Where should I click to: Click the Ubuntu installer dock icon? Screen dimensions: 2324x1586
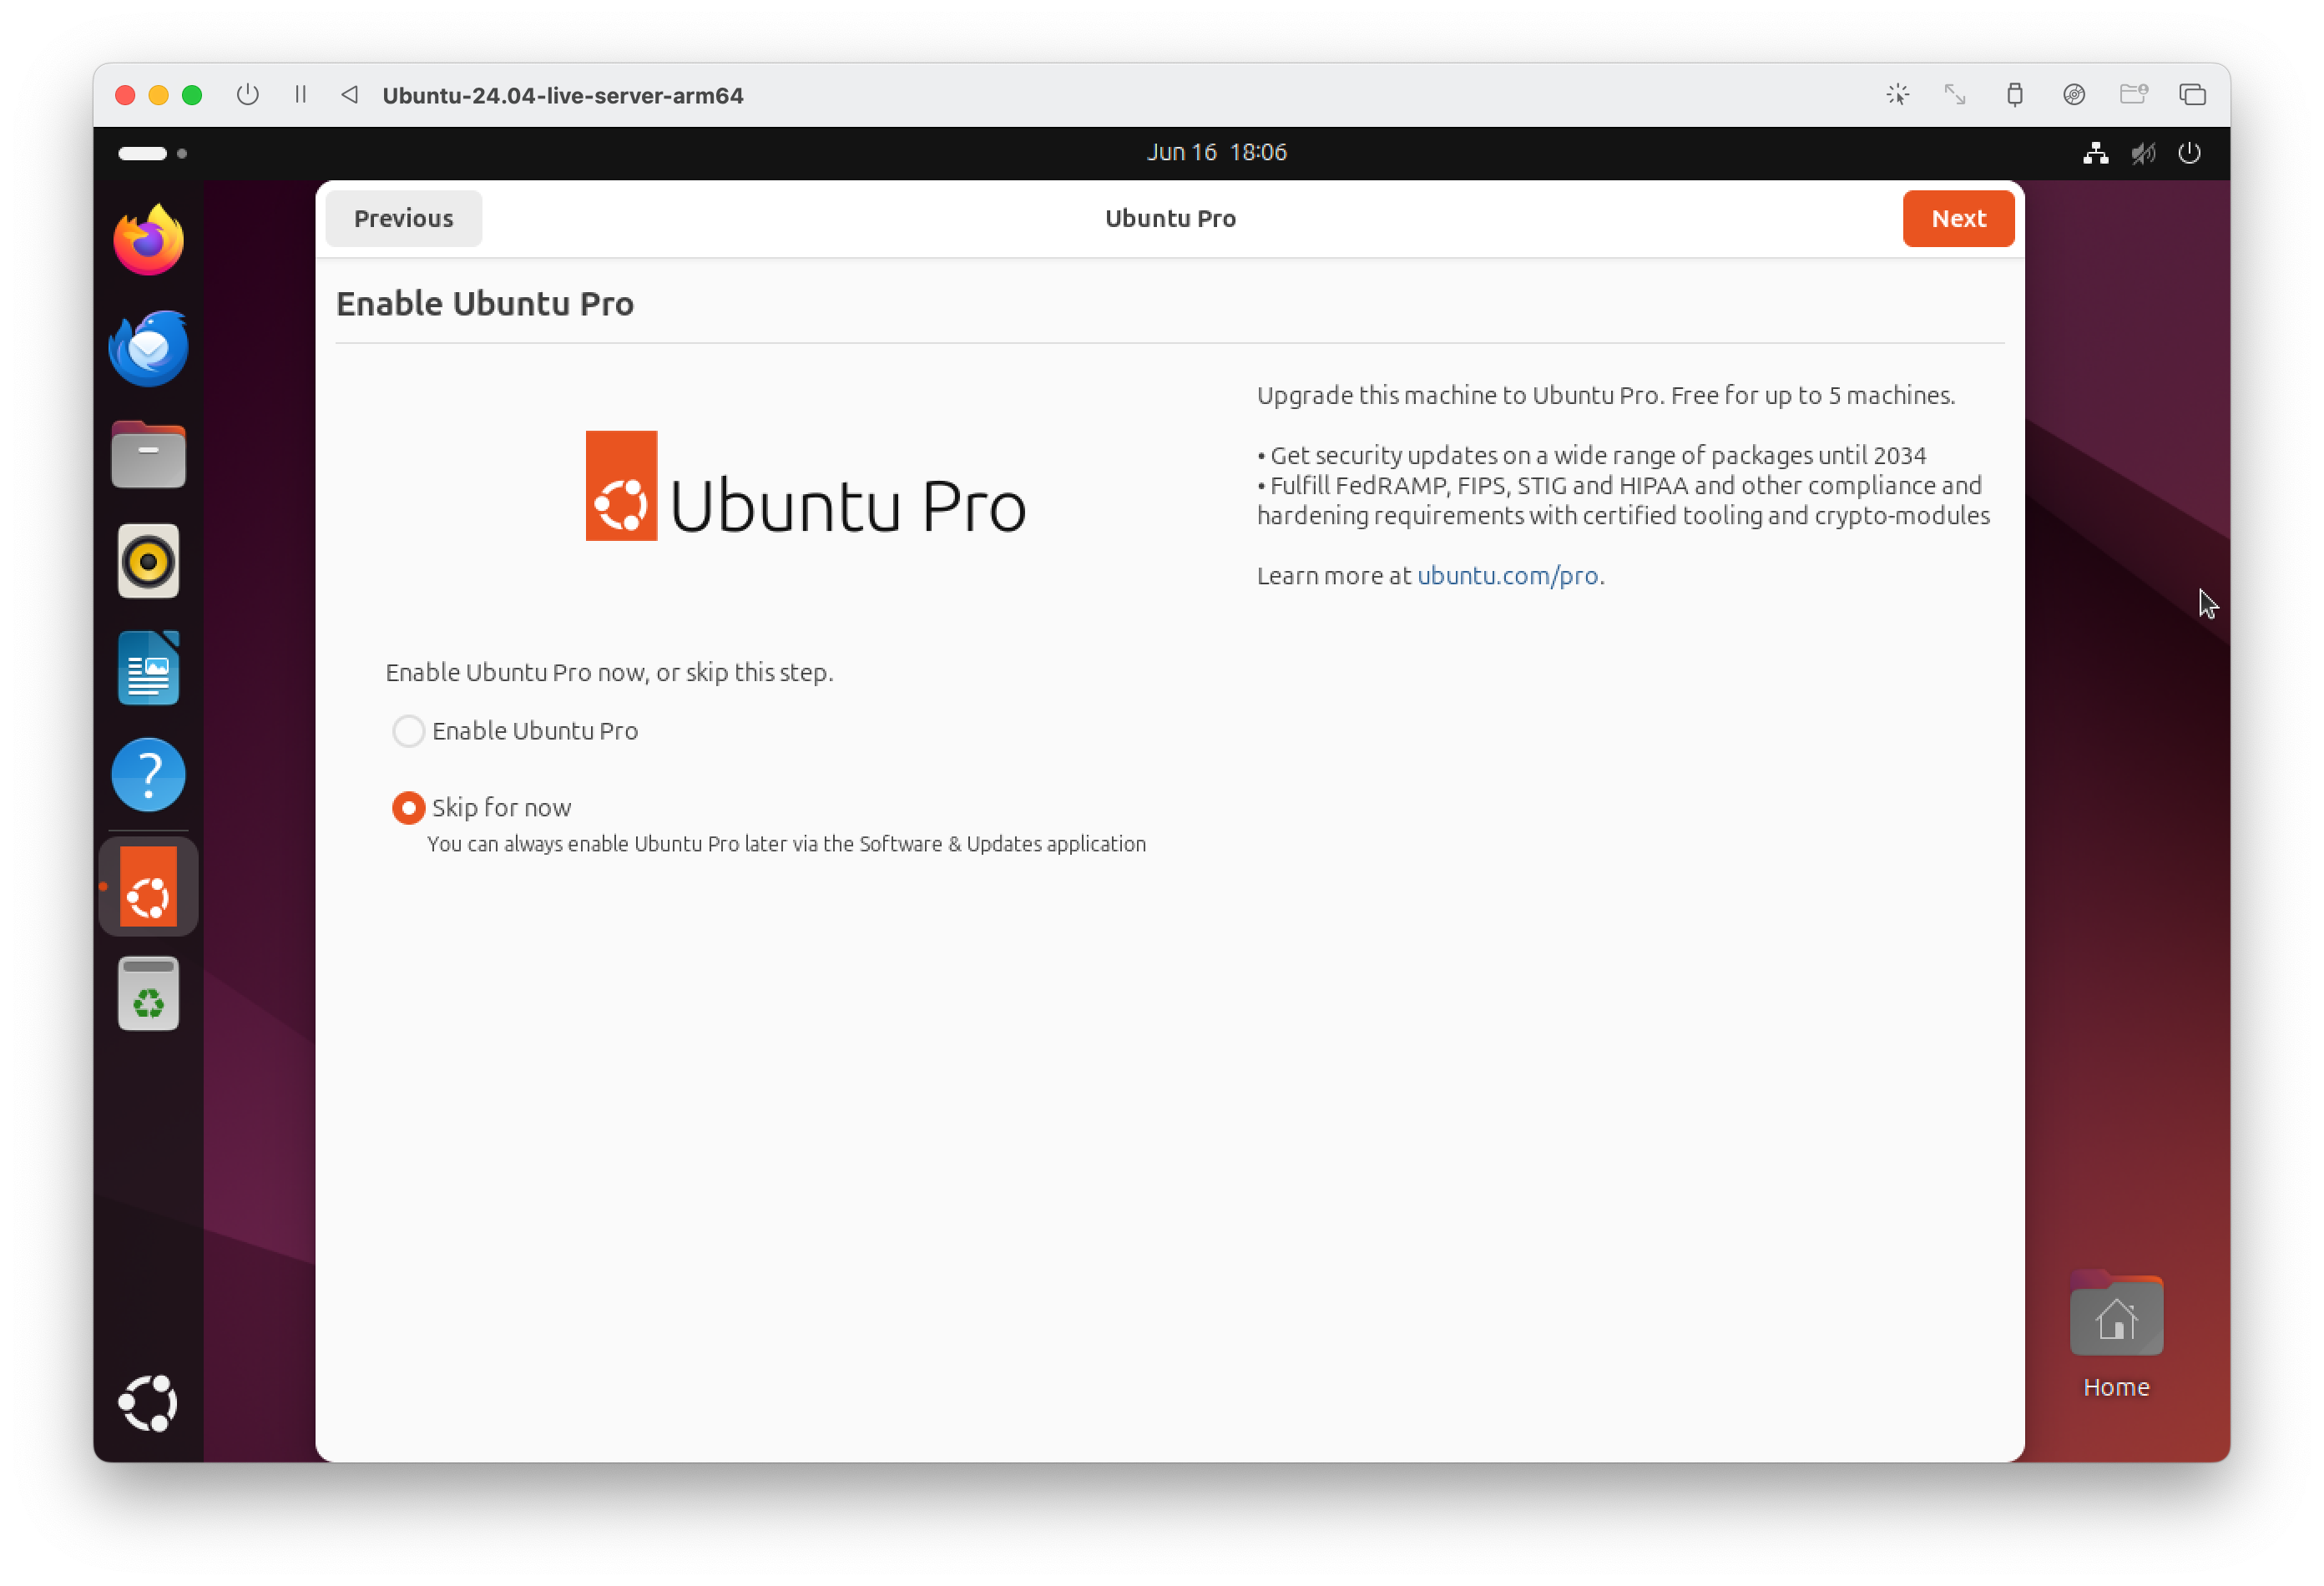coord(148,887)
